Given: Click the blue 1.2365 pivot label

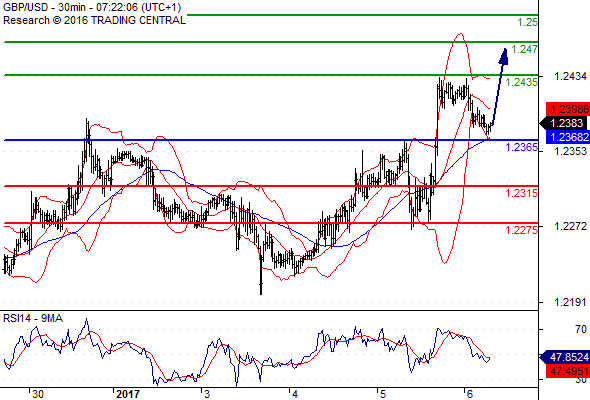Looking at the screenshot, I should (522, 147).
